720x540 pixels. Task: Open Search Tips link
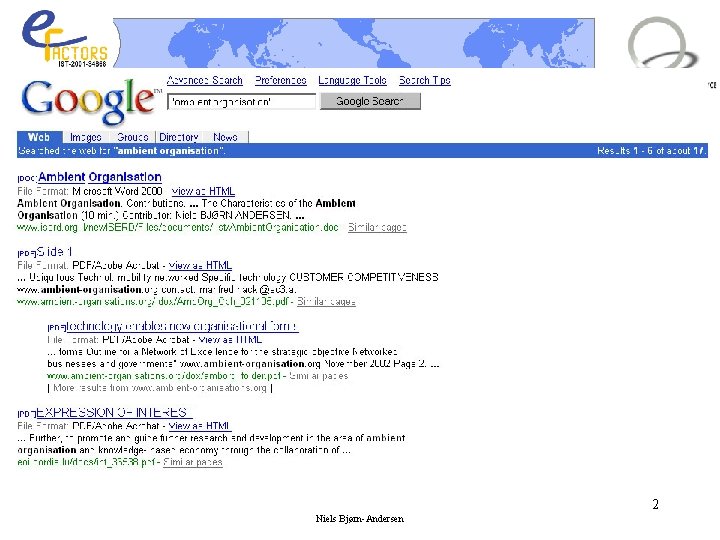coord(425,80)
